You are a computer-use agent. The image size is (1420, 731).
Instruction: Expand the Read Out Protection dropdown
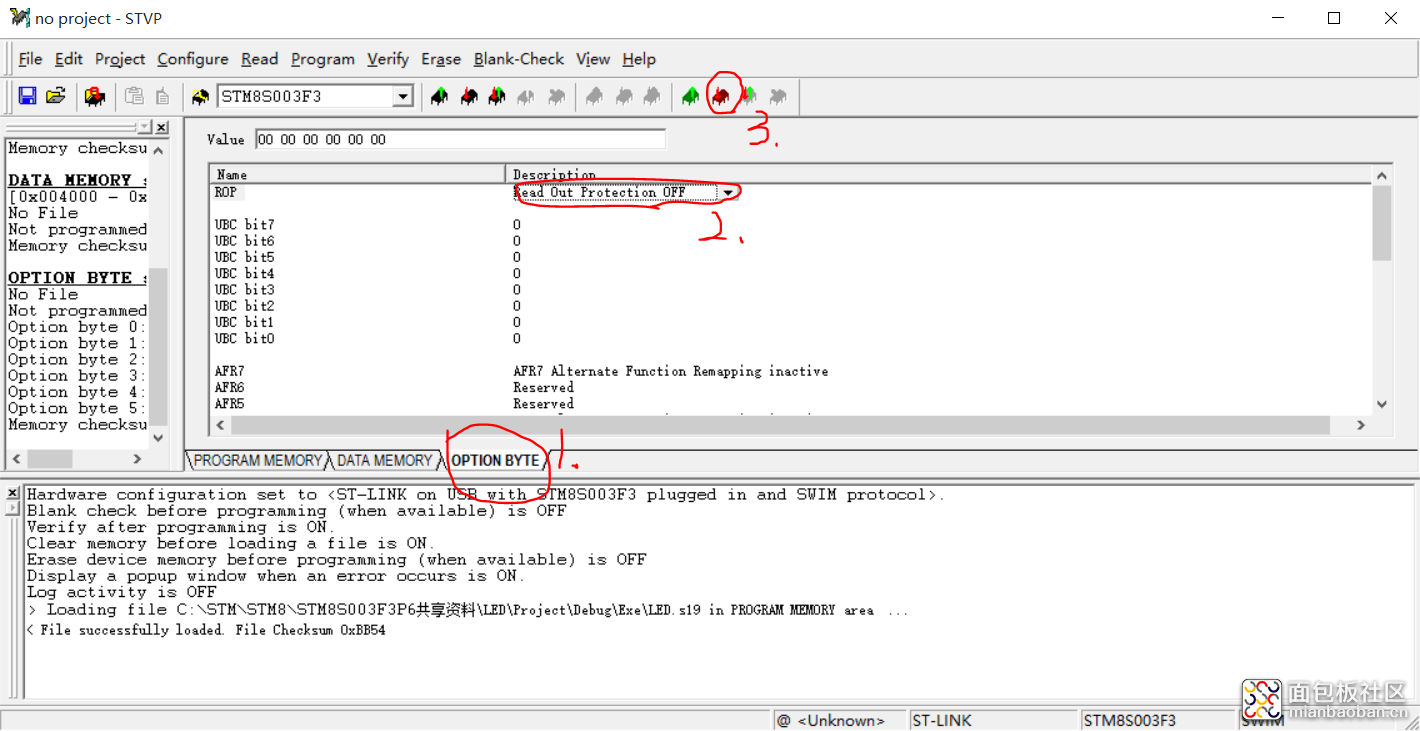point(728,192)
